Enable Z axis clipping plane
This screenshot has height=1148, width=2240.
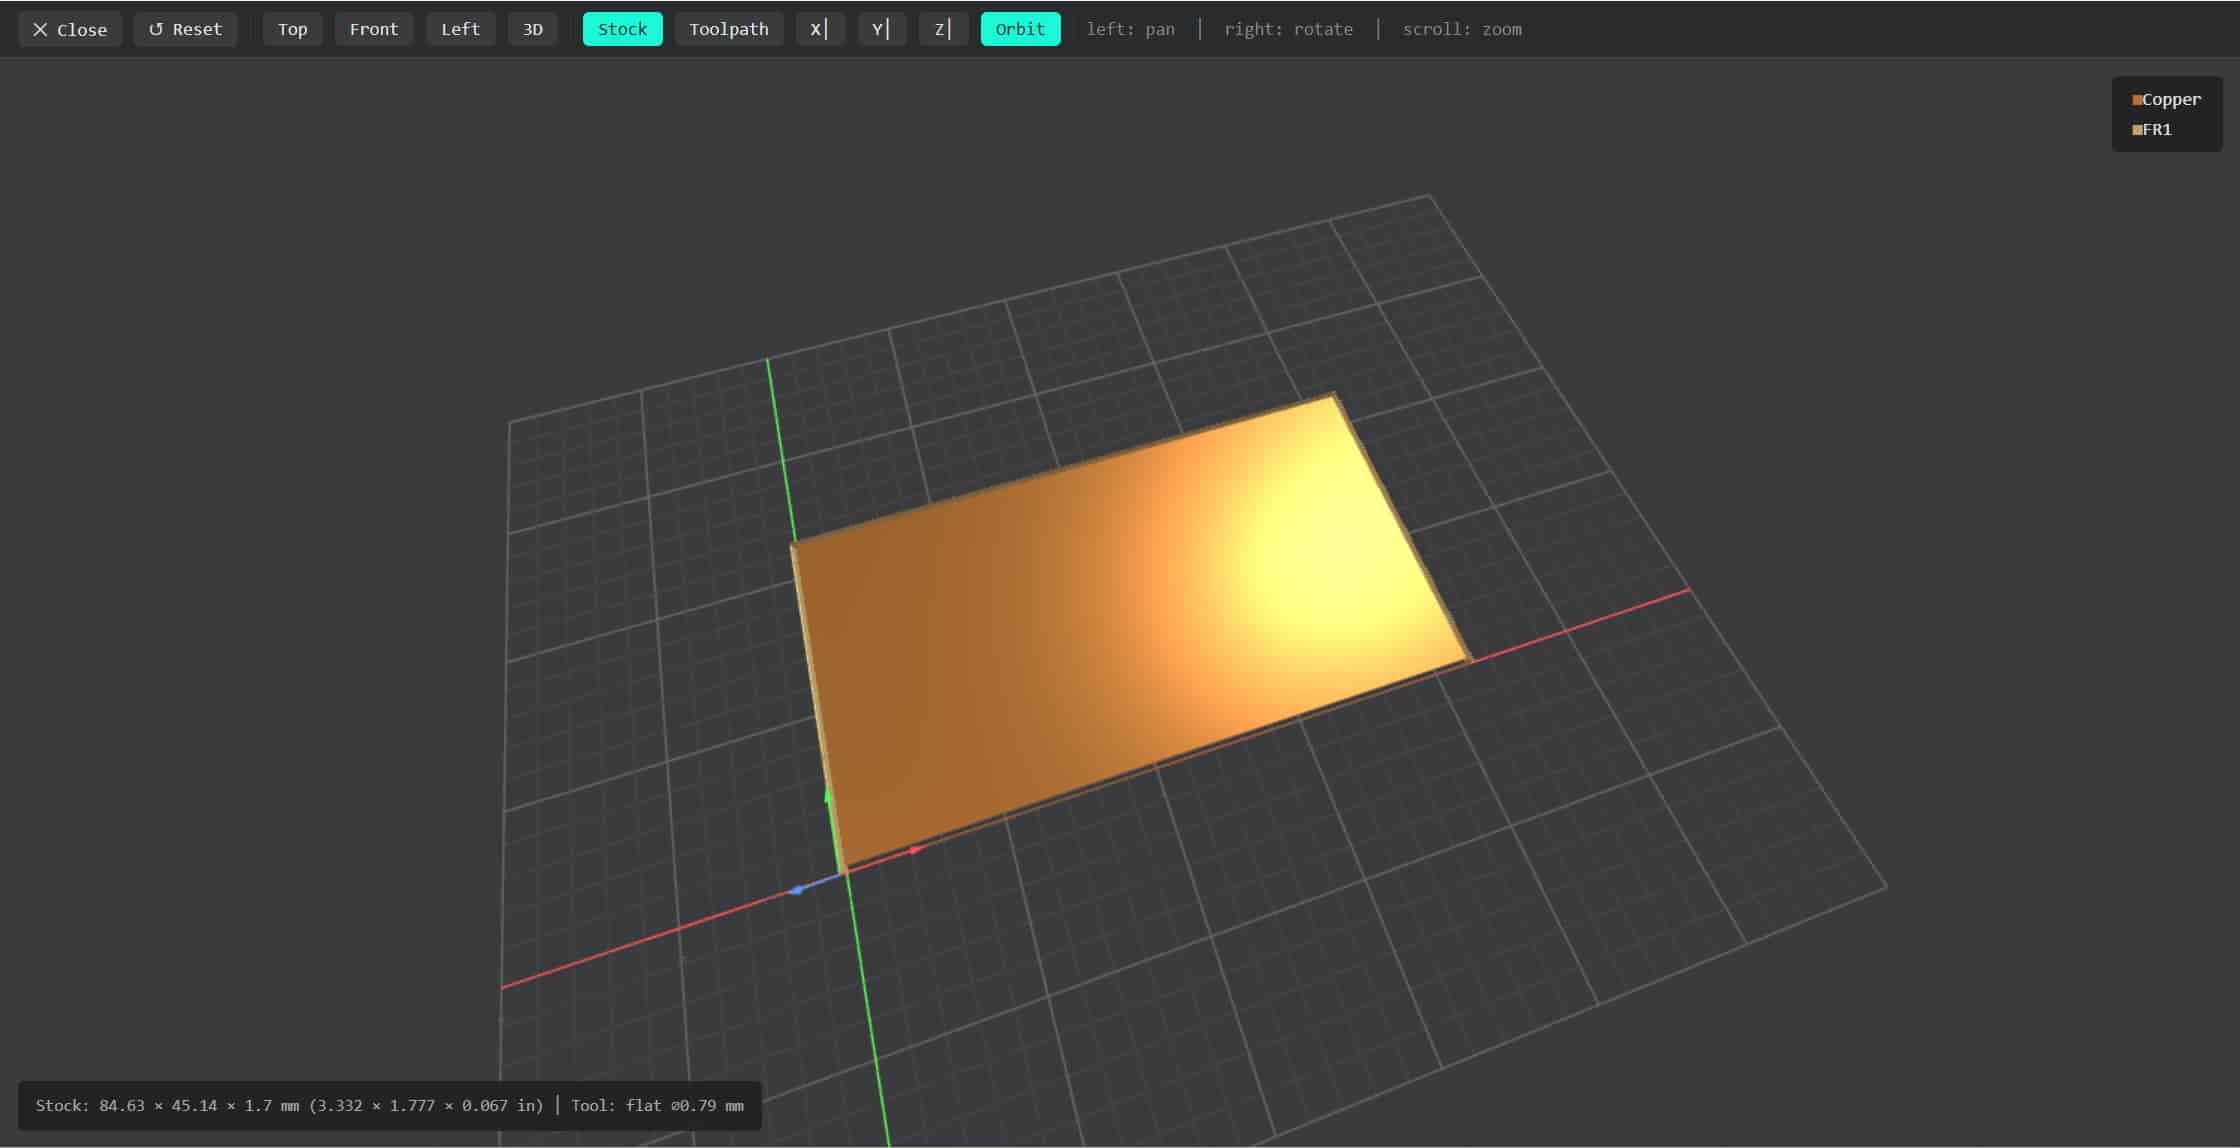pos(942,29)
